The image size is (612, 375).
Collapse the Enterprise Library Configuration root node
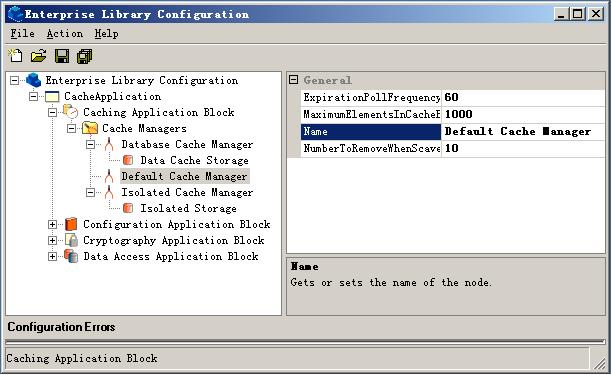[14, 80]
